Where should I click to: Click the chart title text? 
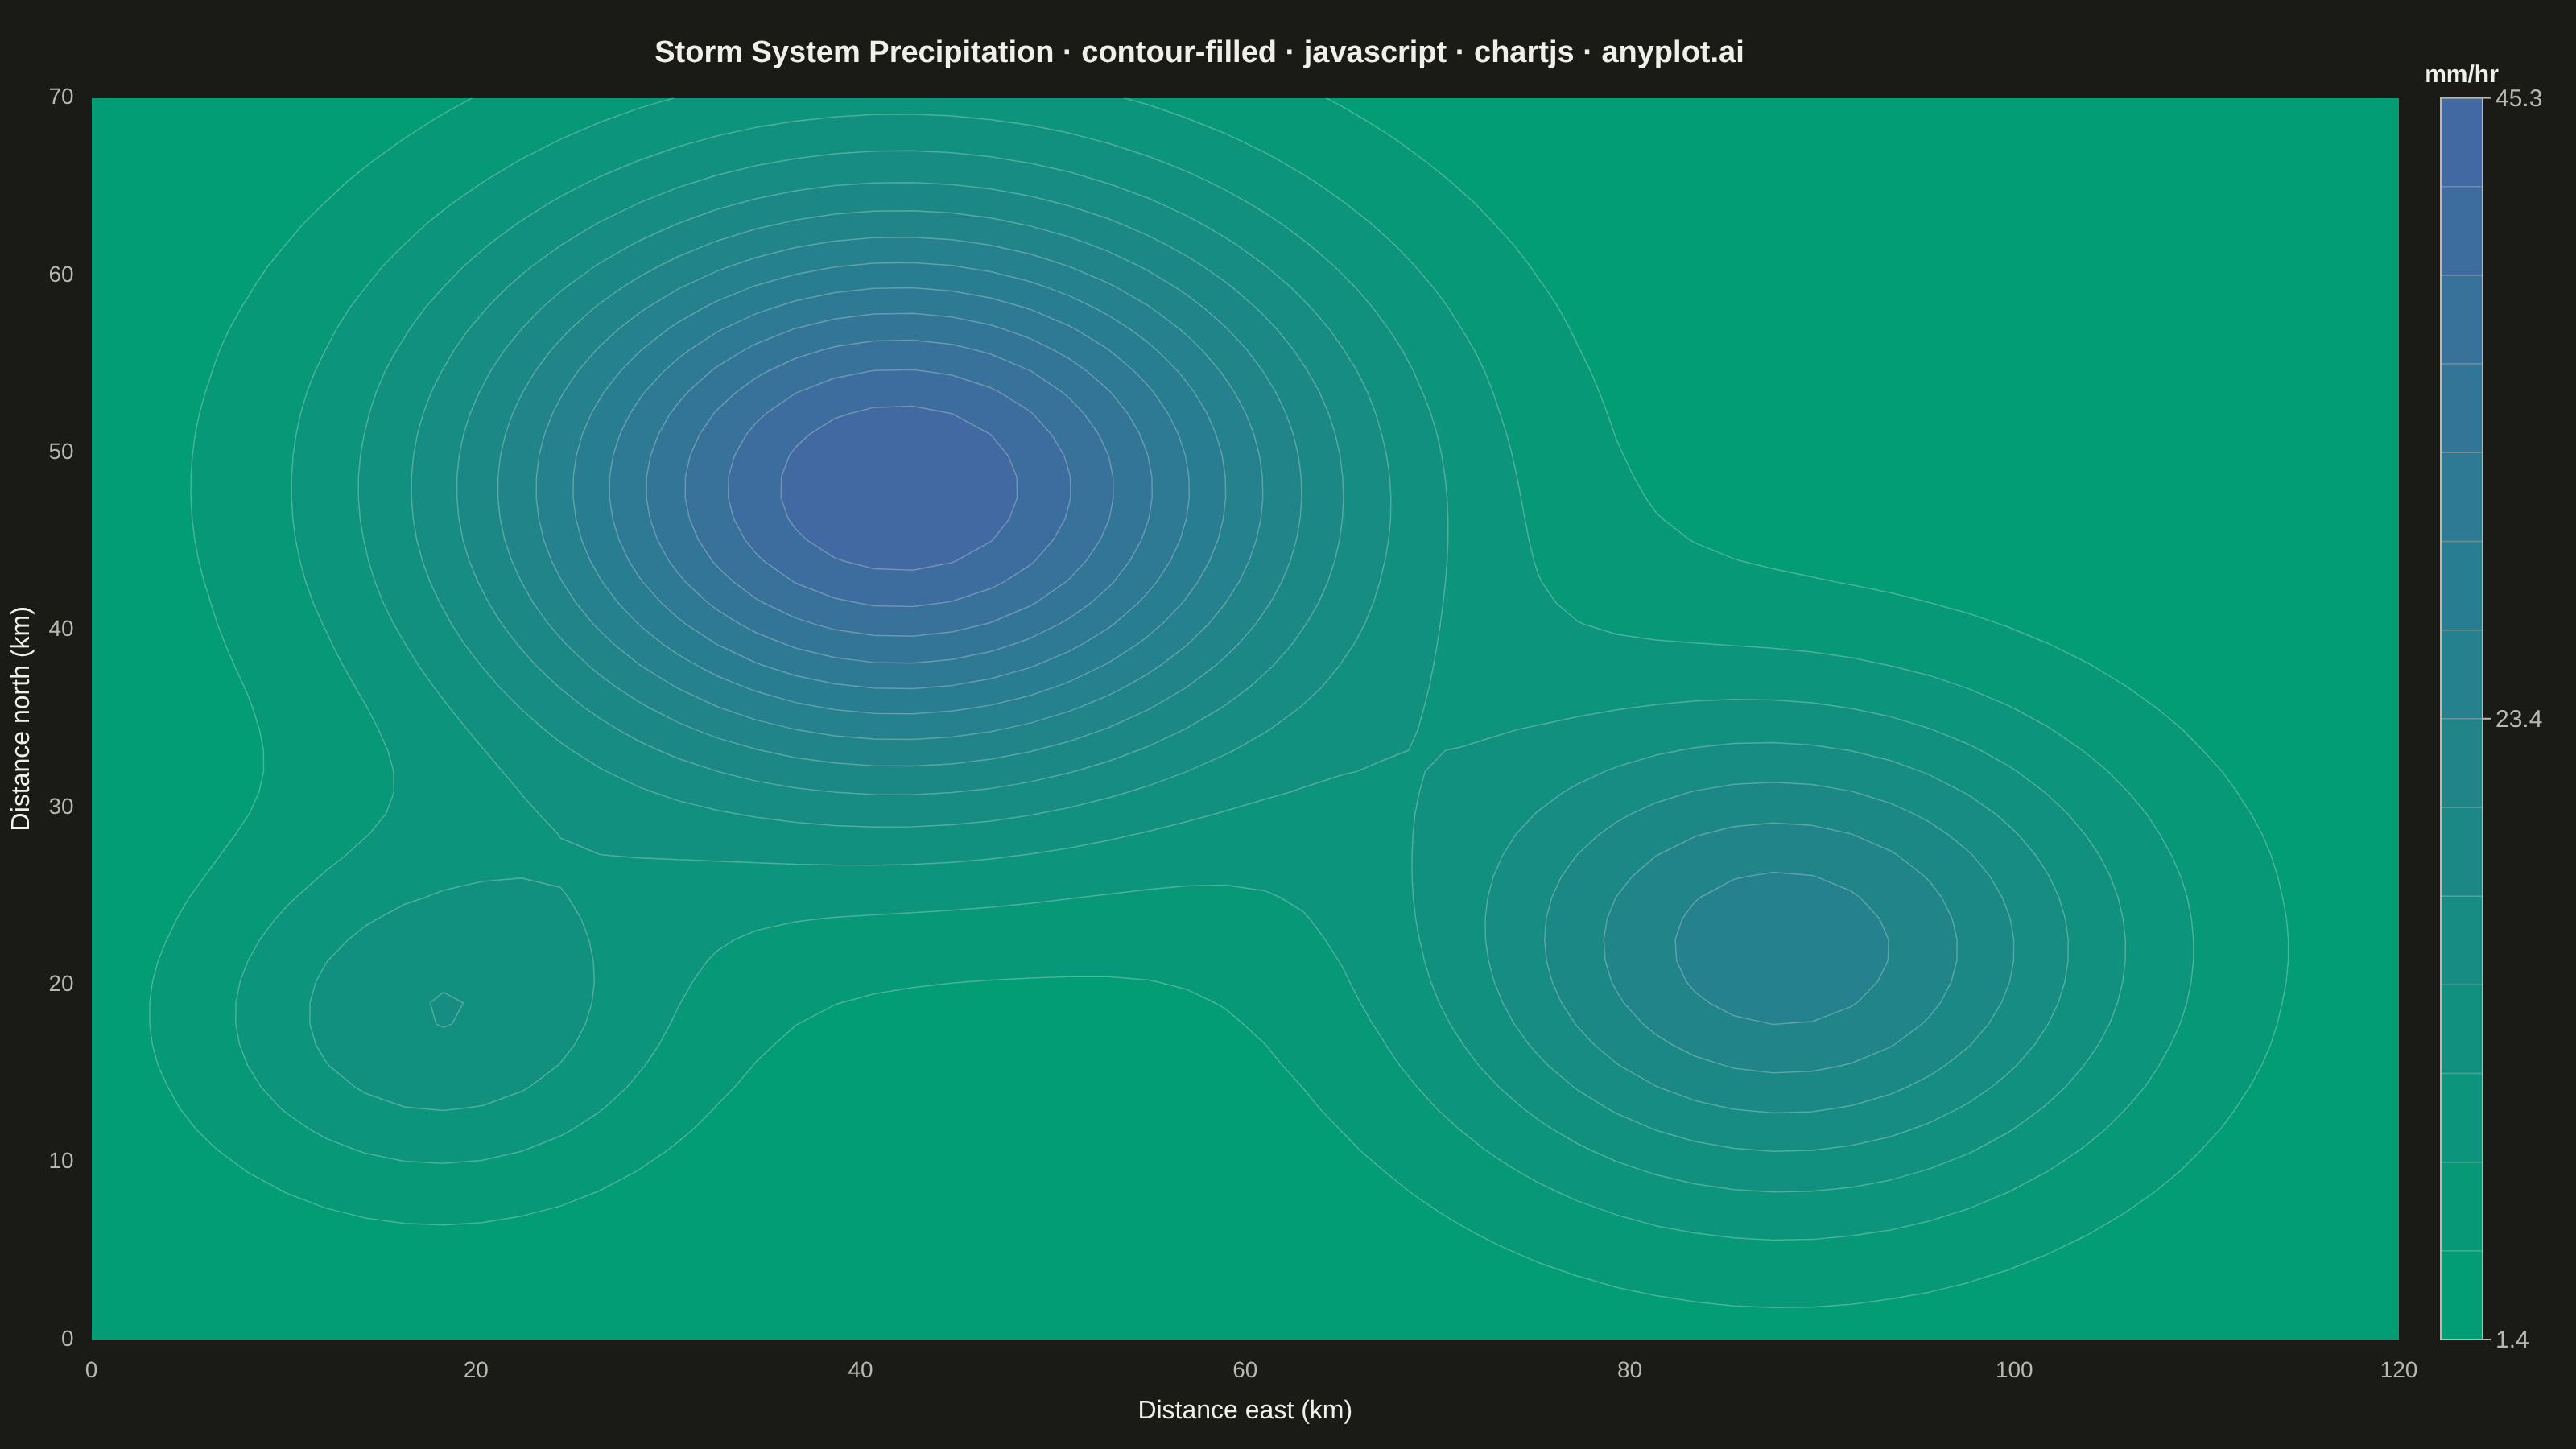[x=1198, y=52]
